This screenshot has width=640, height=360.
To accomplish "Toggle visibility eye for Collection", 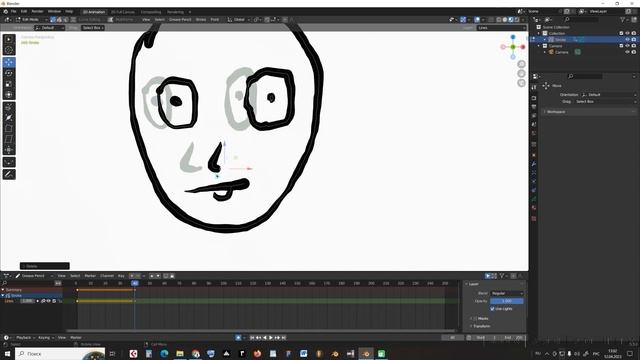I will [x=627, y=33].
